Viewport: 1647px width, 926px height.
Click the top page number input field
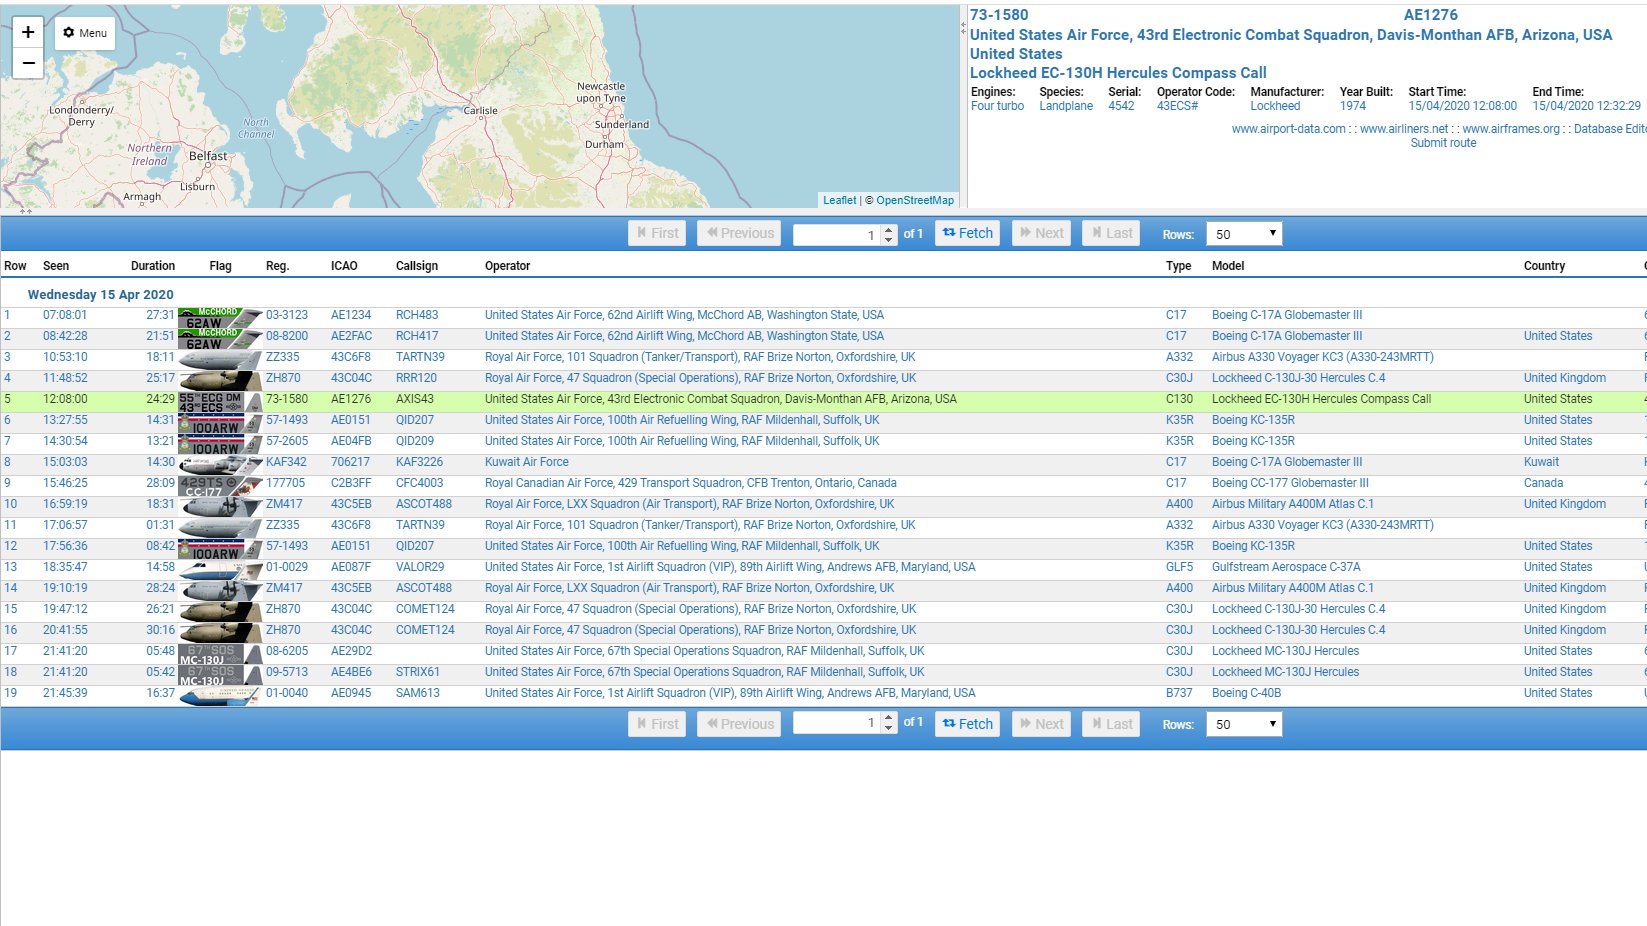[836, 234]
